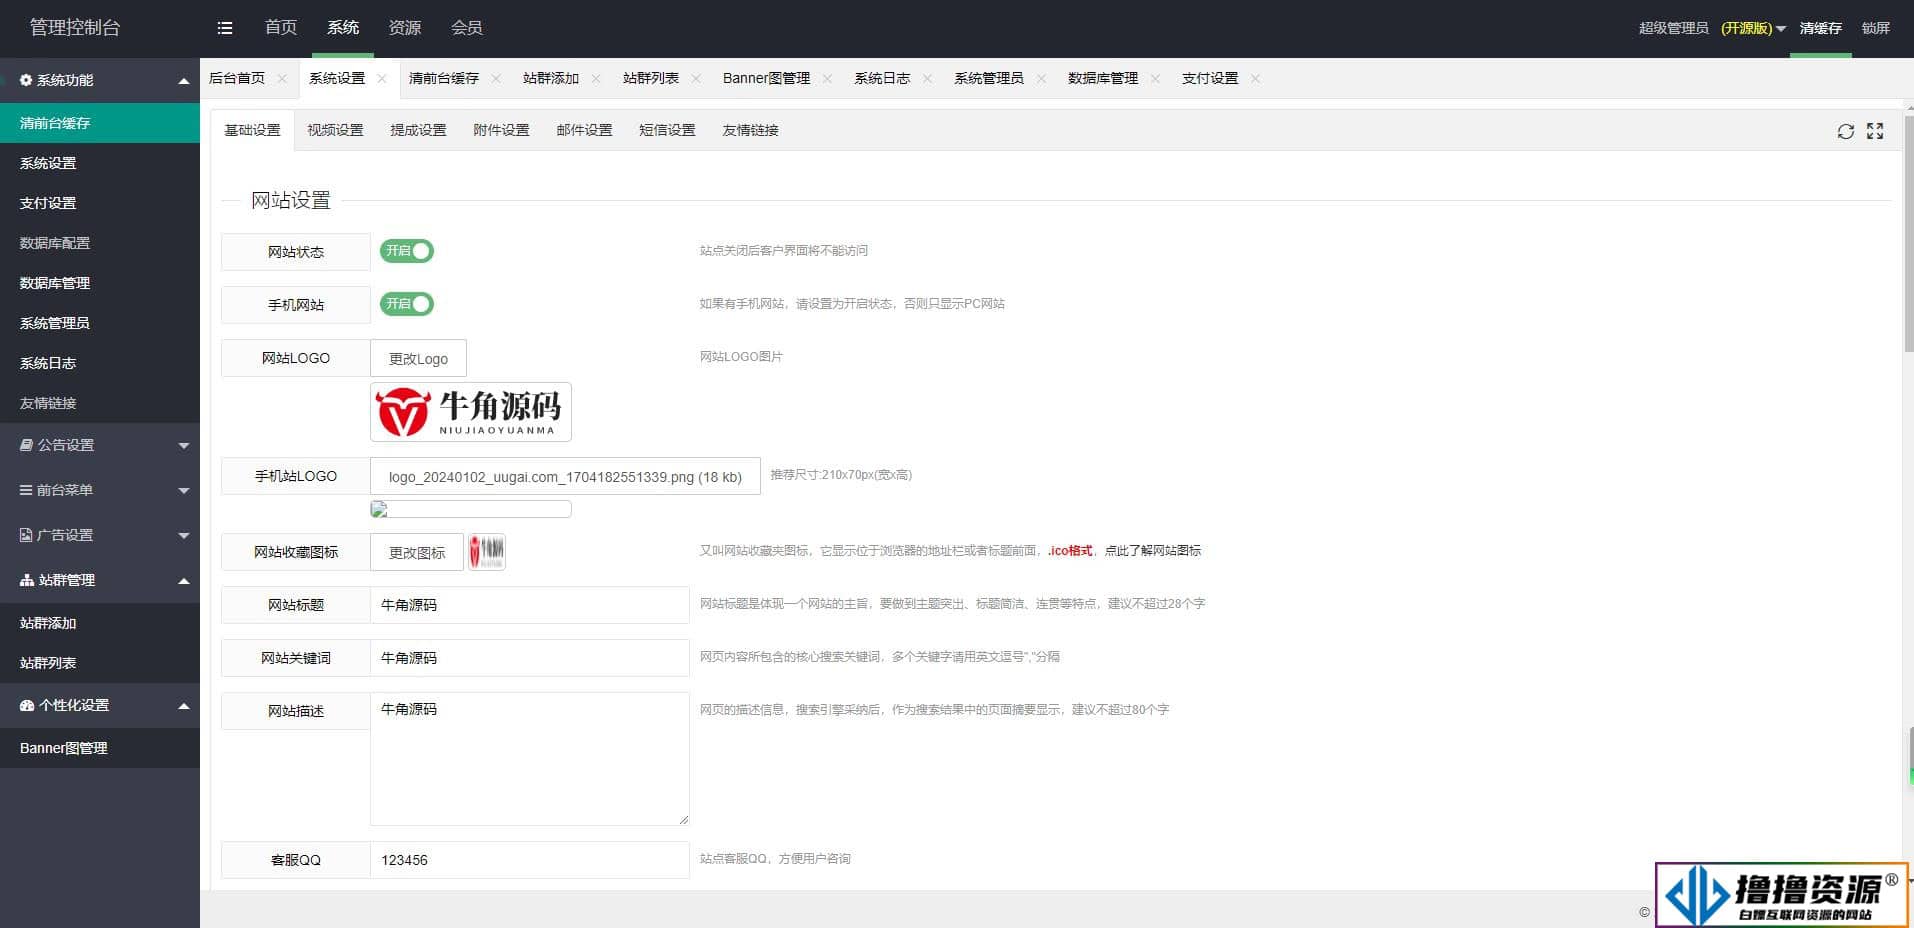Image resolution: width=1914 pixels, height=928 pixels.
Task: Close the 站群列表 tab
Action: (696, 79)
